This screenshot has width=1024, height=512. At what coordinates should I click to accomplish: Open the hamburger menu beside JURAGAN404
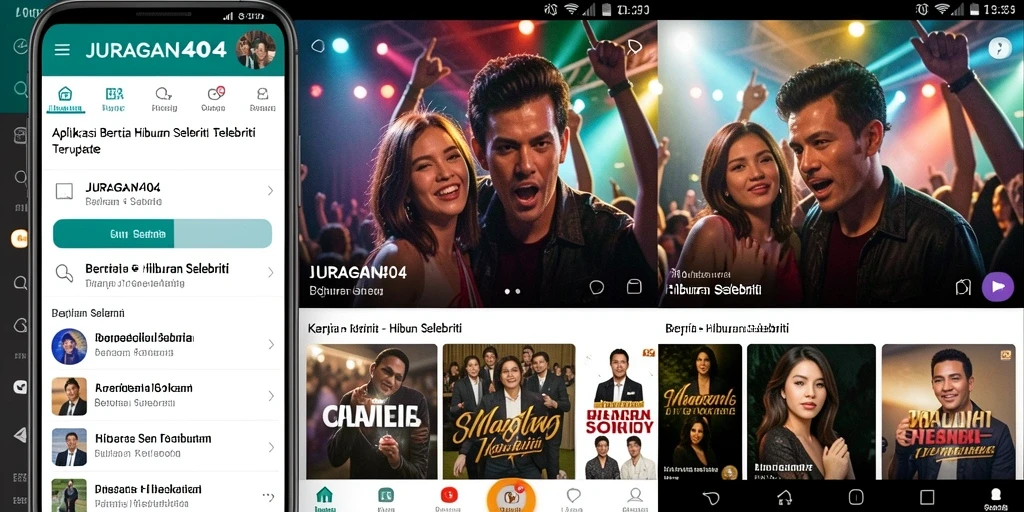[x=62, y=50]
